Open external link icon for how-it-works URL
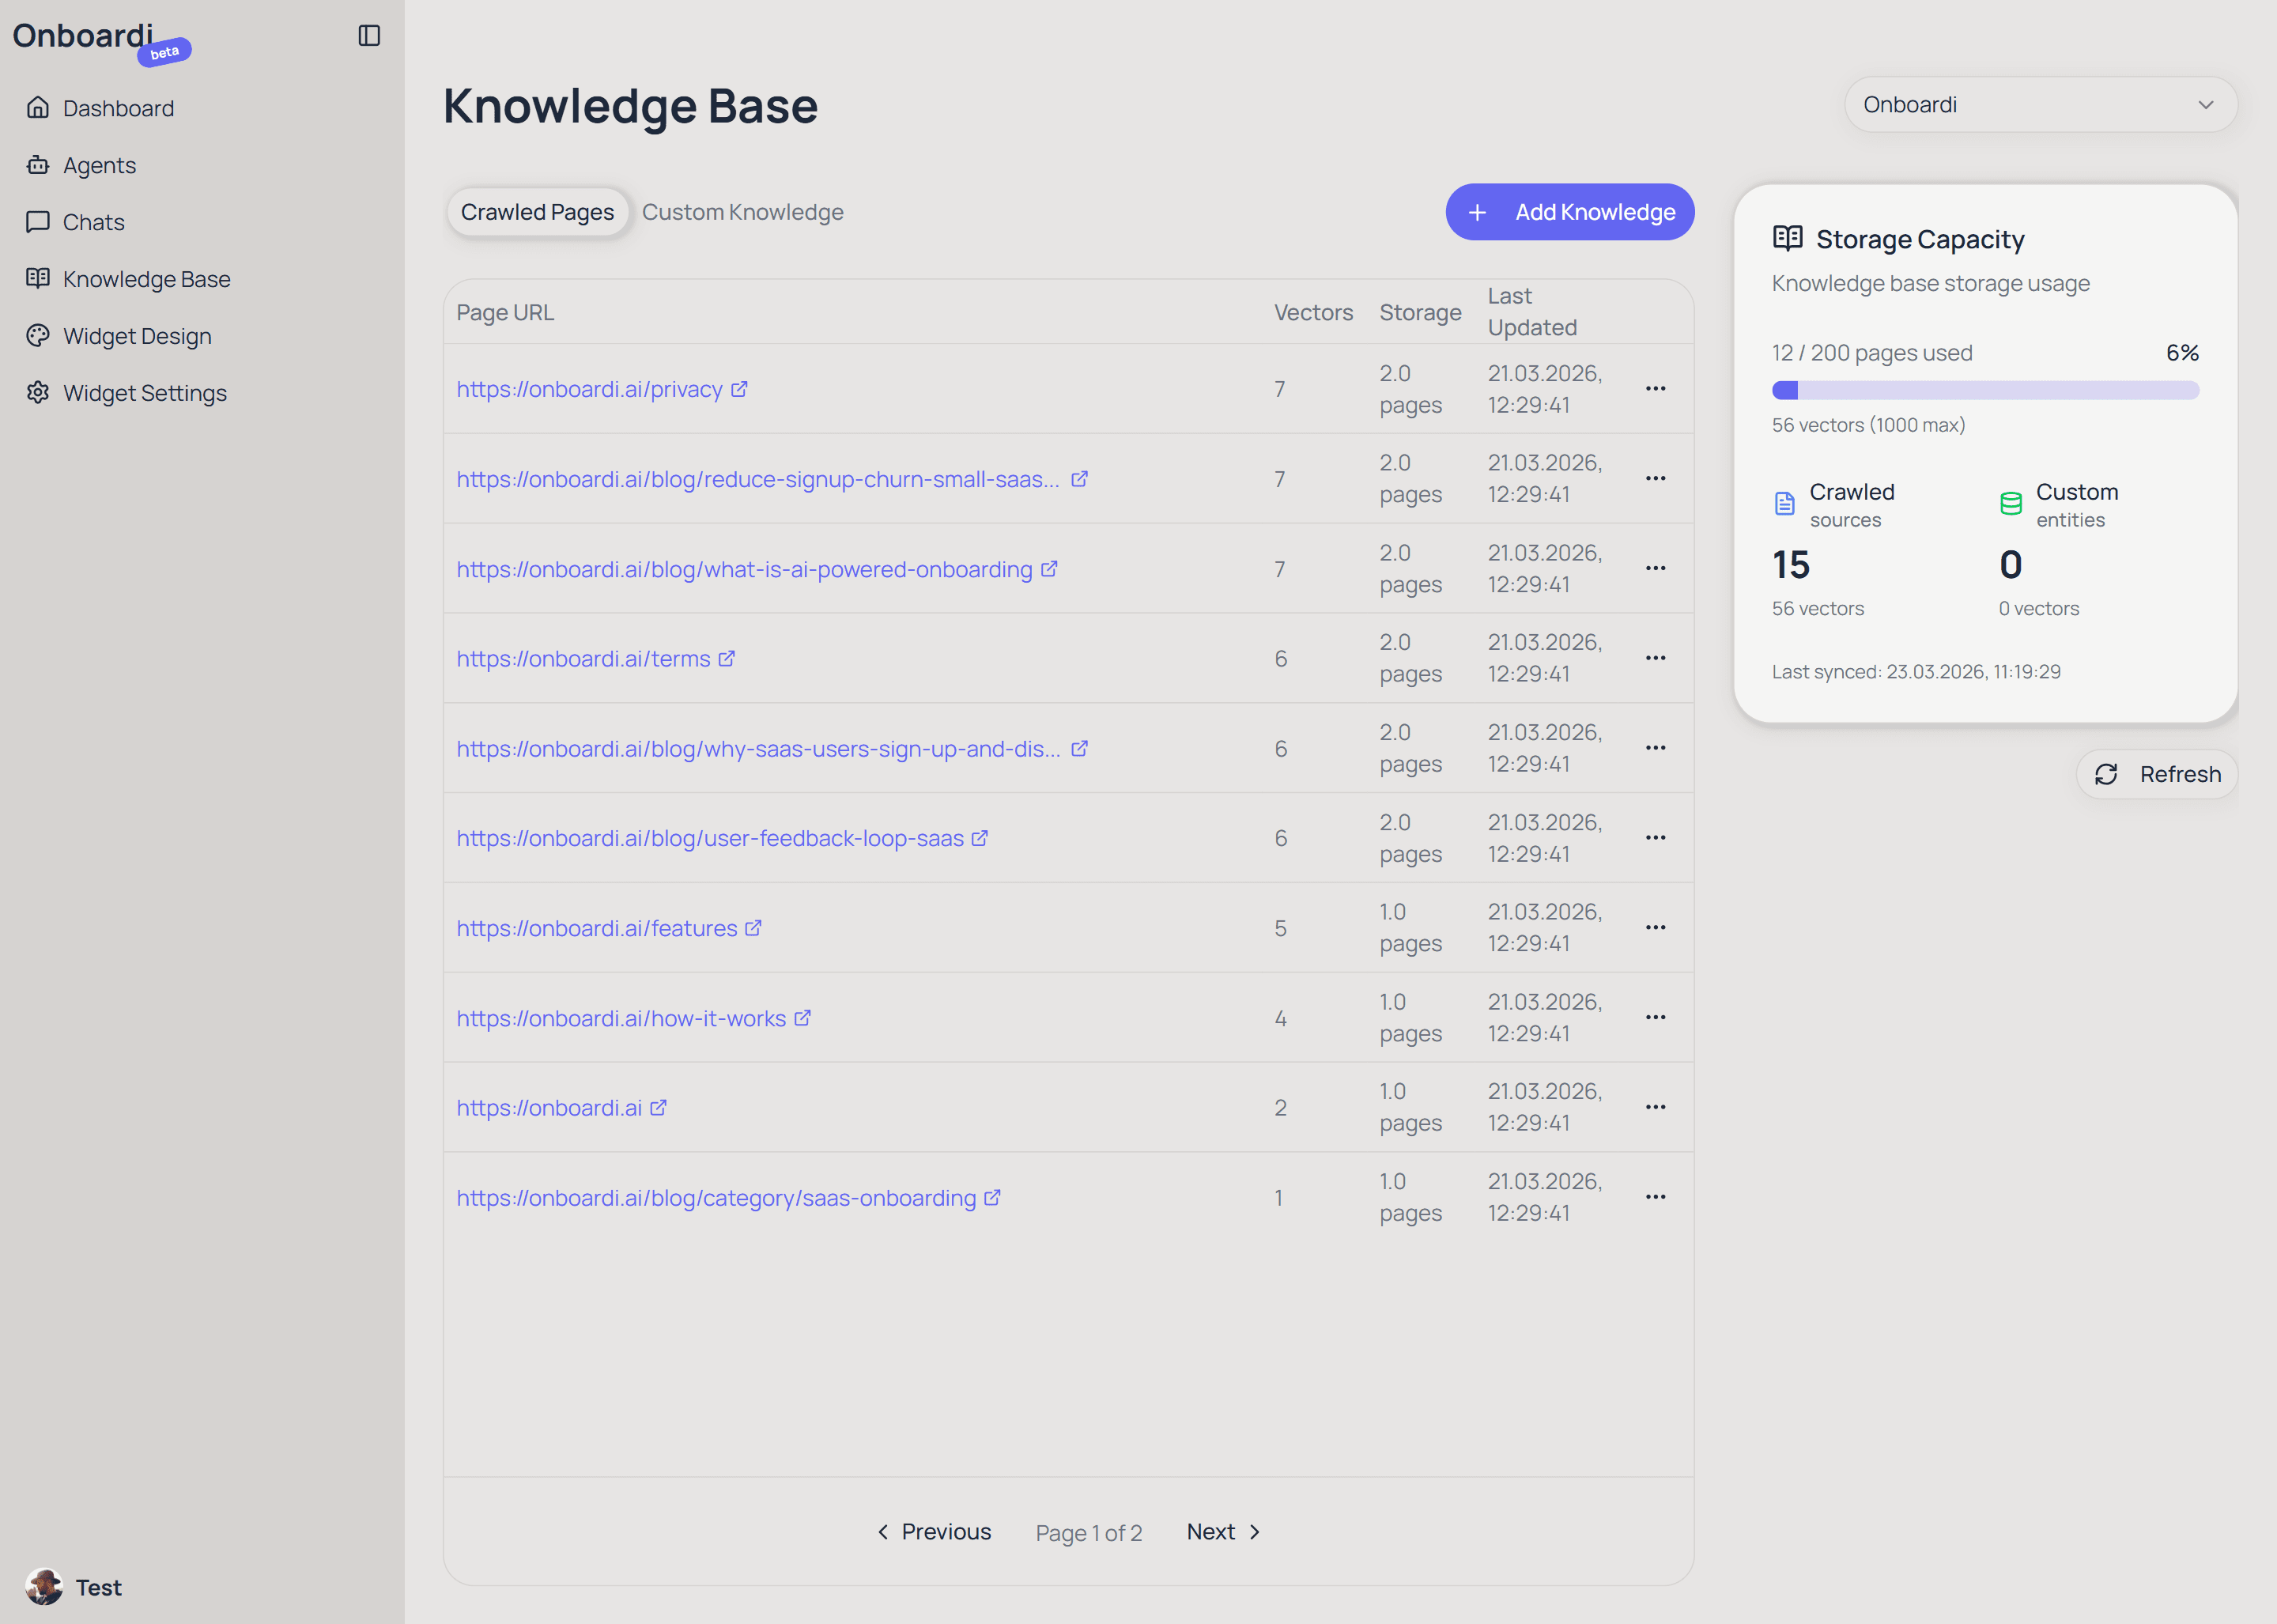Image resolution: width=2277 pixels, height=1624 pixels. click(x=802, y=1018)
